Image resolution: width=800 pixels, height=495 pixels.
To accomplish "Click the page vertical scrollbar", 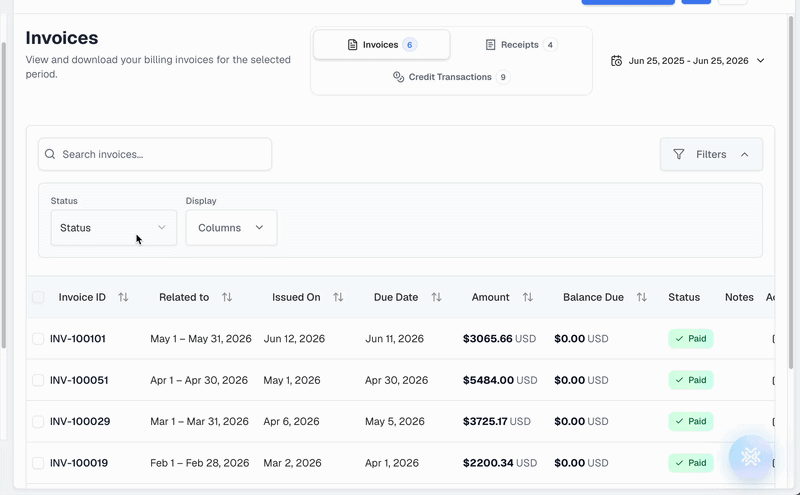I will [791, 191].
